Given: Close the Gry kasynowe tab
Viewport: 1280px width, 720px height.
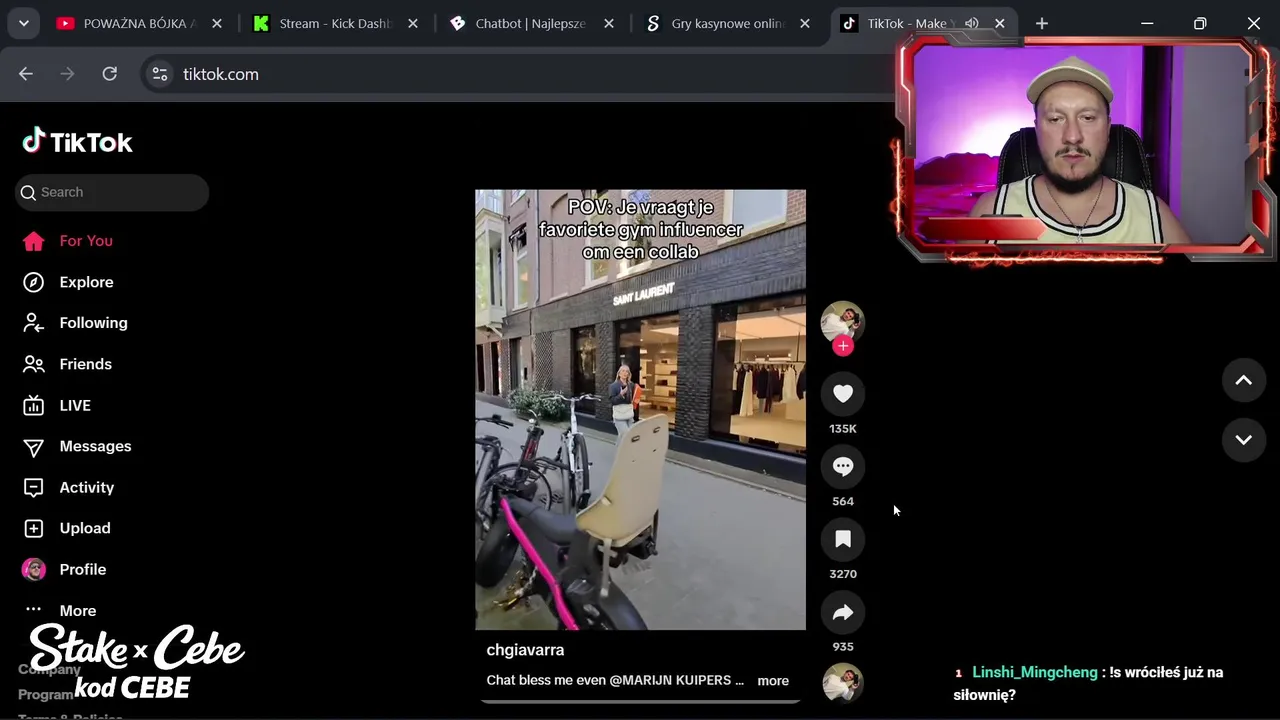Looking at the screenshot, I should tap(805, 23).
